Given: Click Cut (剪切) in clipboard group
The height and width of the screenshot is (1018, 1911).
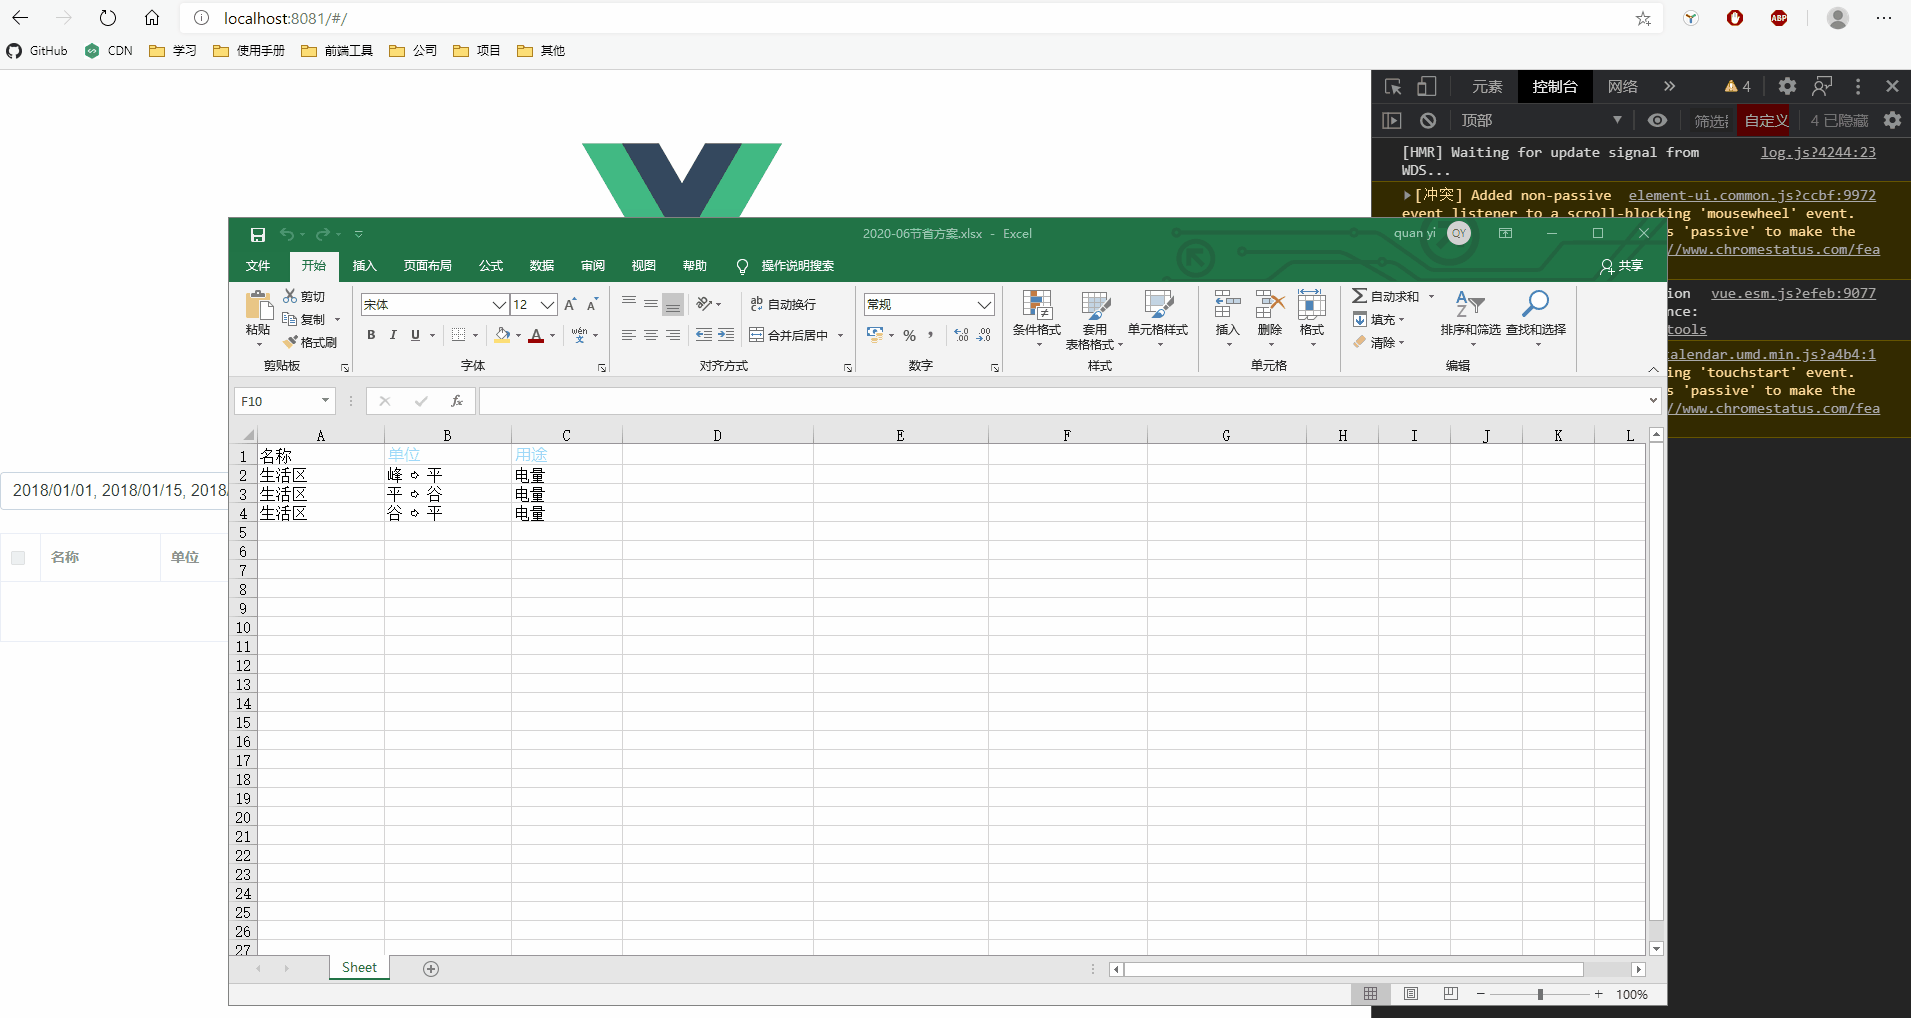Looking at the screenshot, I should pyautogui.click(x=304, y=296).
